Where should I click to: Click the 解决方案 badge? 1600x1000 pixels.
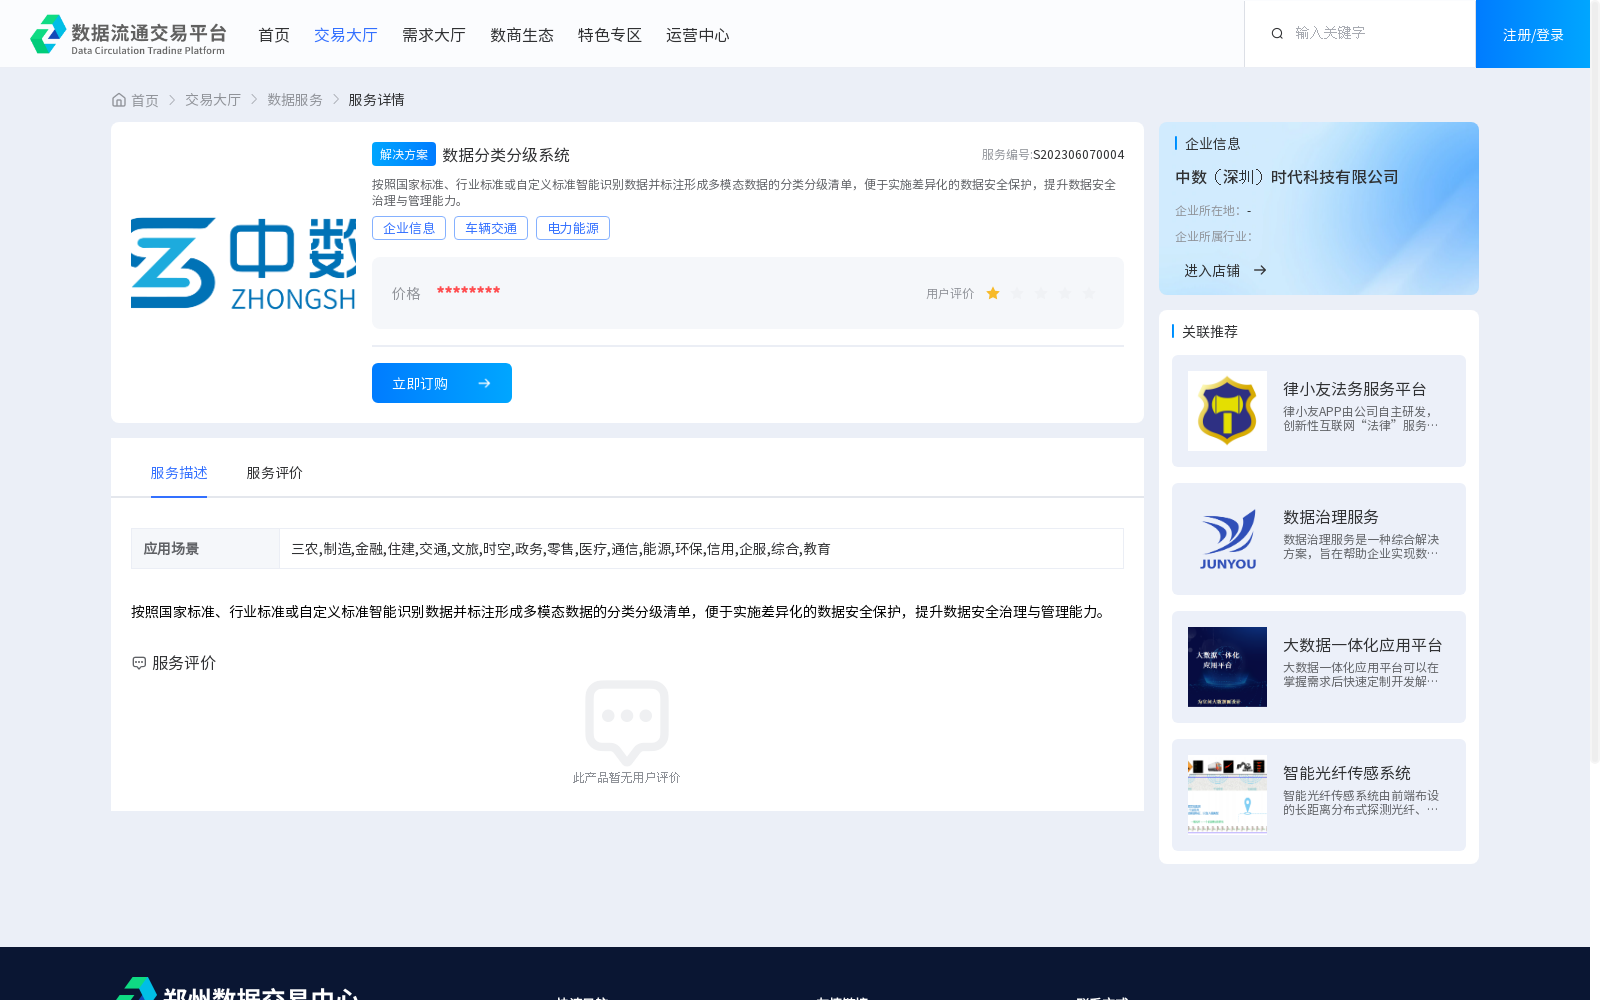404,154
